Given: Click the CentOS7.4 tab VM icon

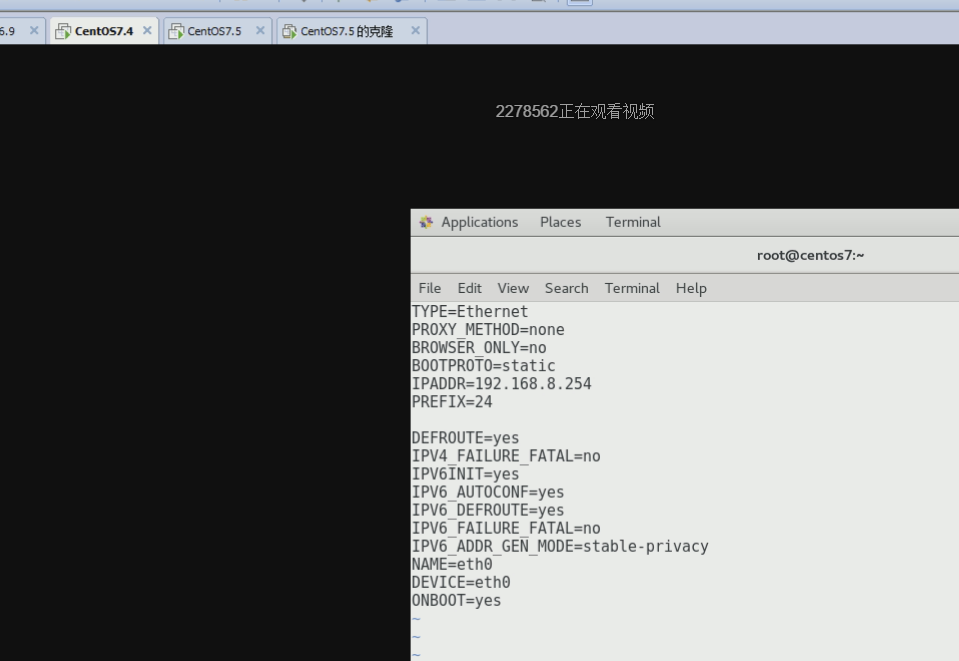Looking at the screenshot, I should (x=62, y=31).
